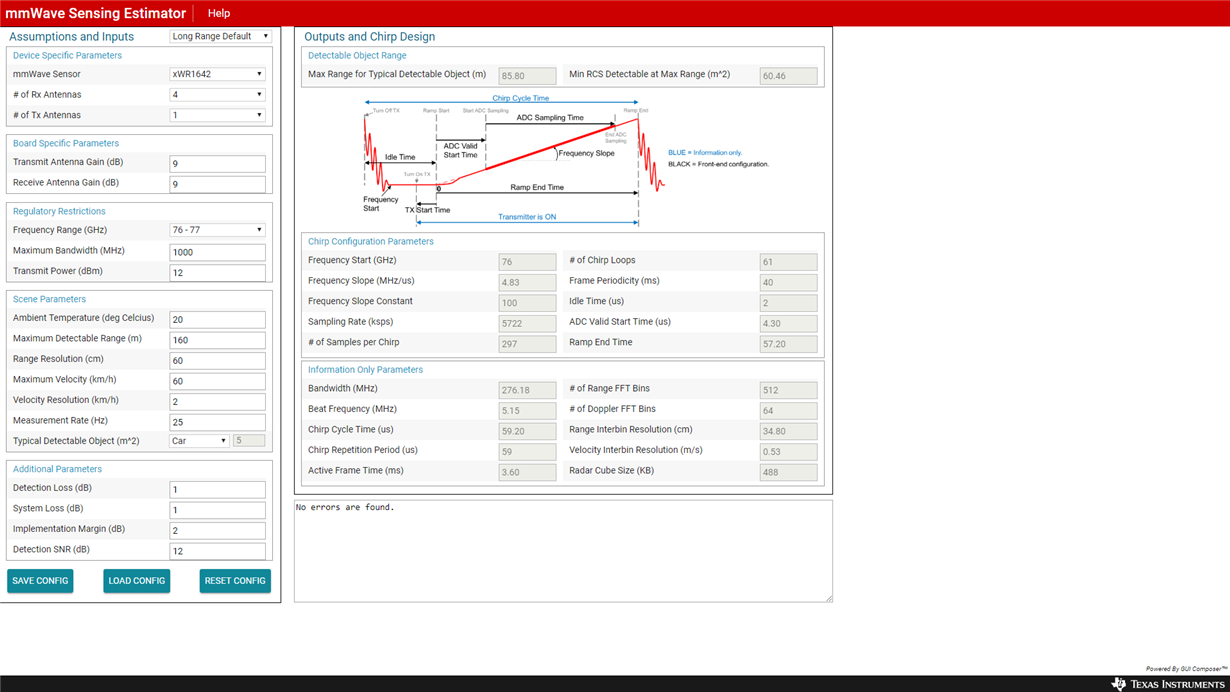This screenshot has height=692, width=1230.
Task: Click the Maximum Bandwidth (MHz) field
Action: [x=217, y=252]
